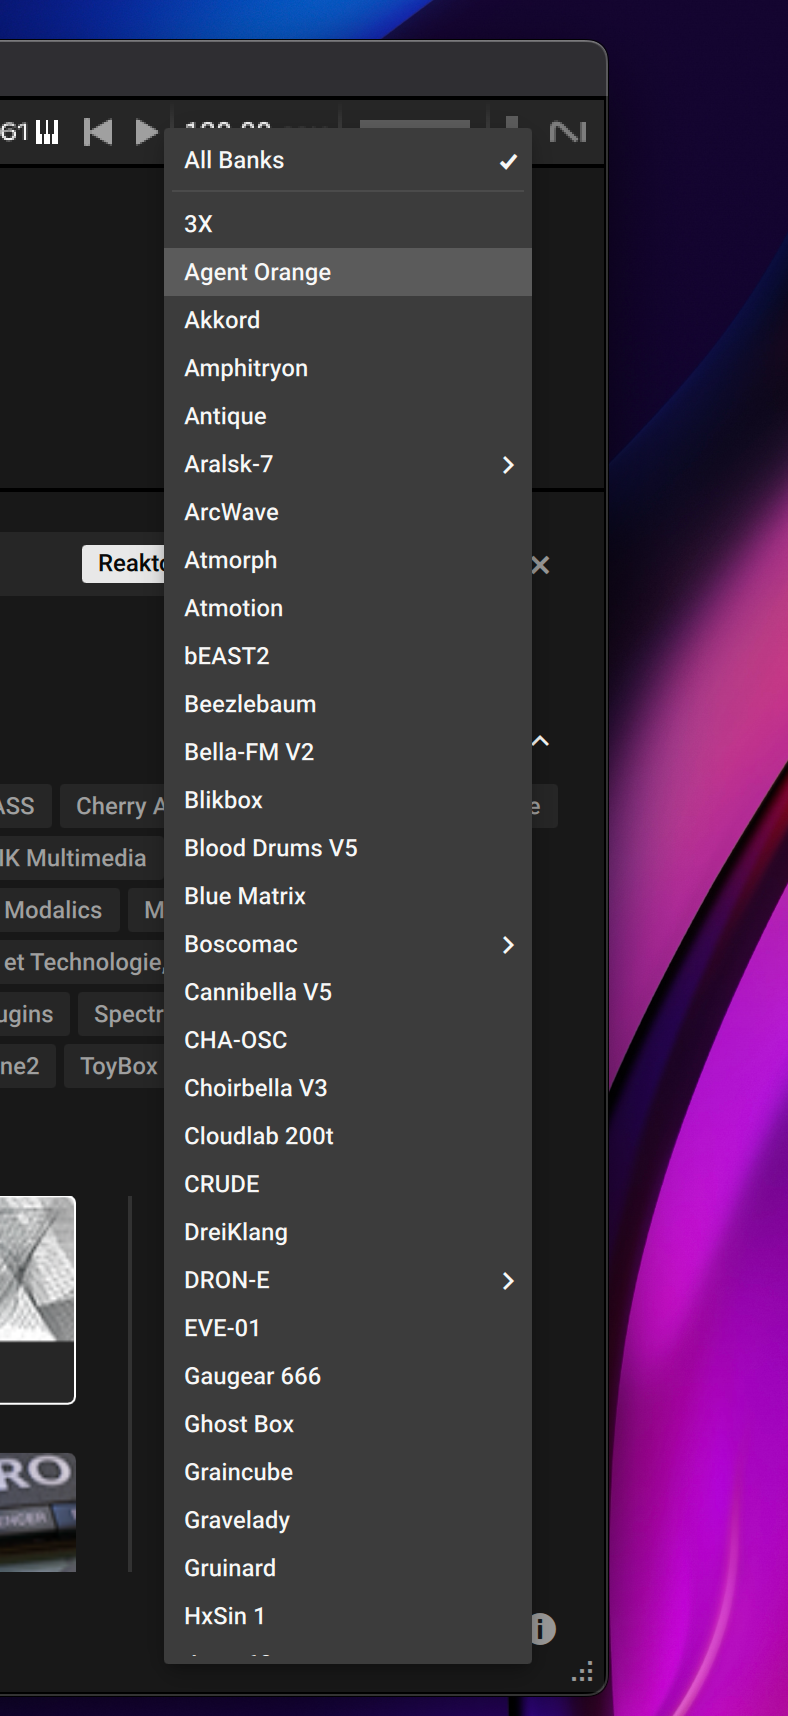Choose the Atmorph bank
This screenshot has height=1716, width=788.
pos(347,560)
